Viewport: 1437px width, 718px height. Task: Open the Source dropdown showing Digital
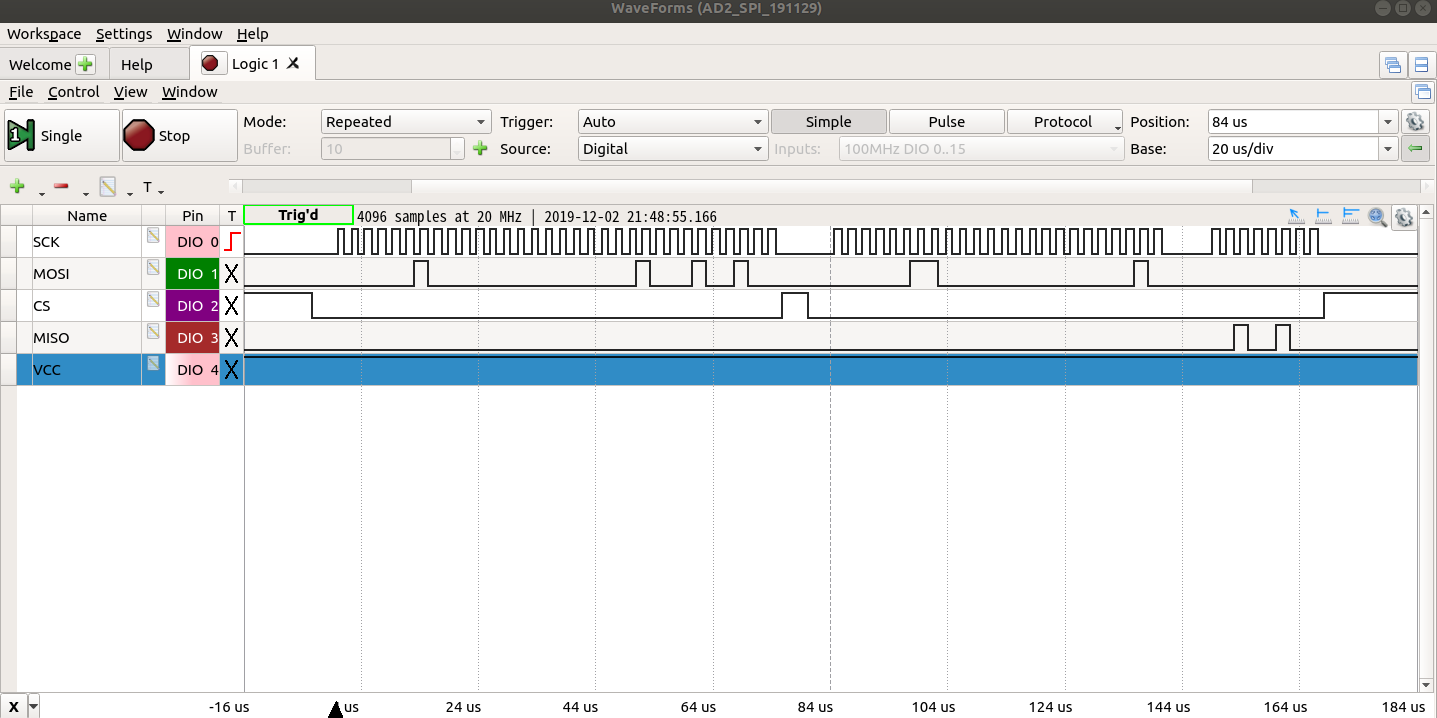tap(673, 149)
